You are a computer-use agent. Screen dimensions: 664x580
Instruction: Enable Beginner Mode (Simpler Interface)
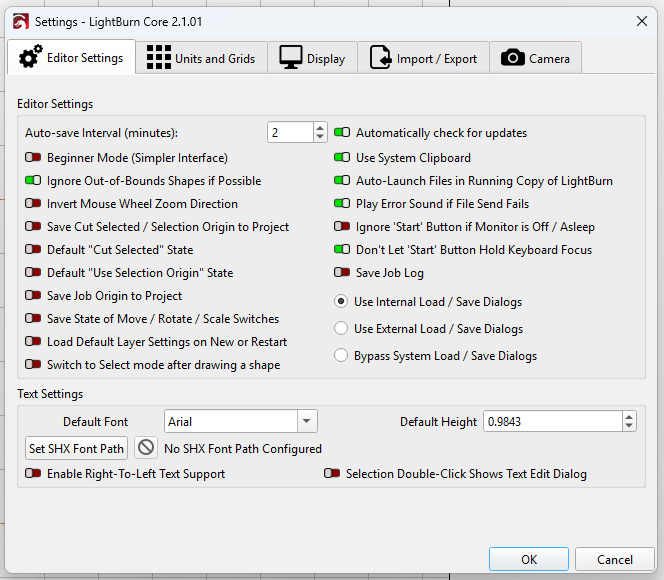point(33,157)
